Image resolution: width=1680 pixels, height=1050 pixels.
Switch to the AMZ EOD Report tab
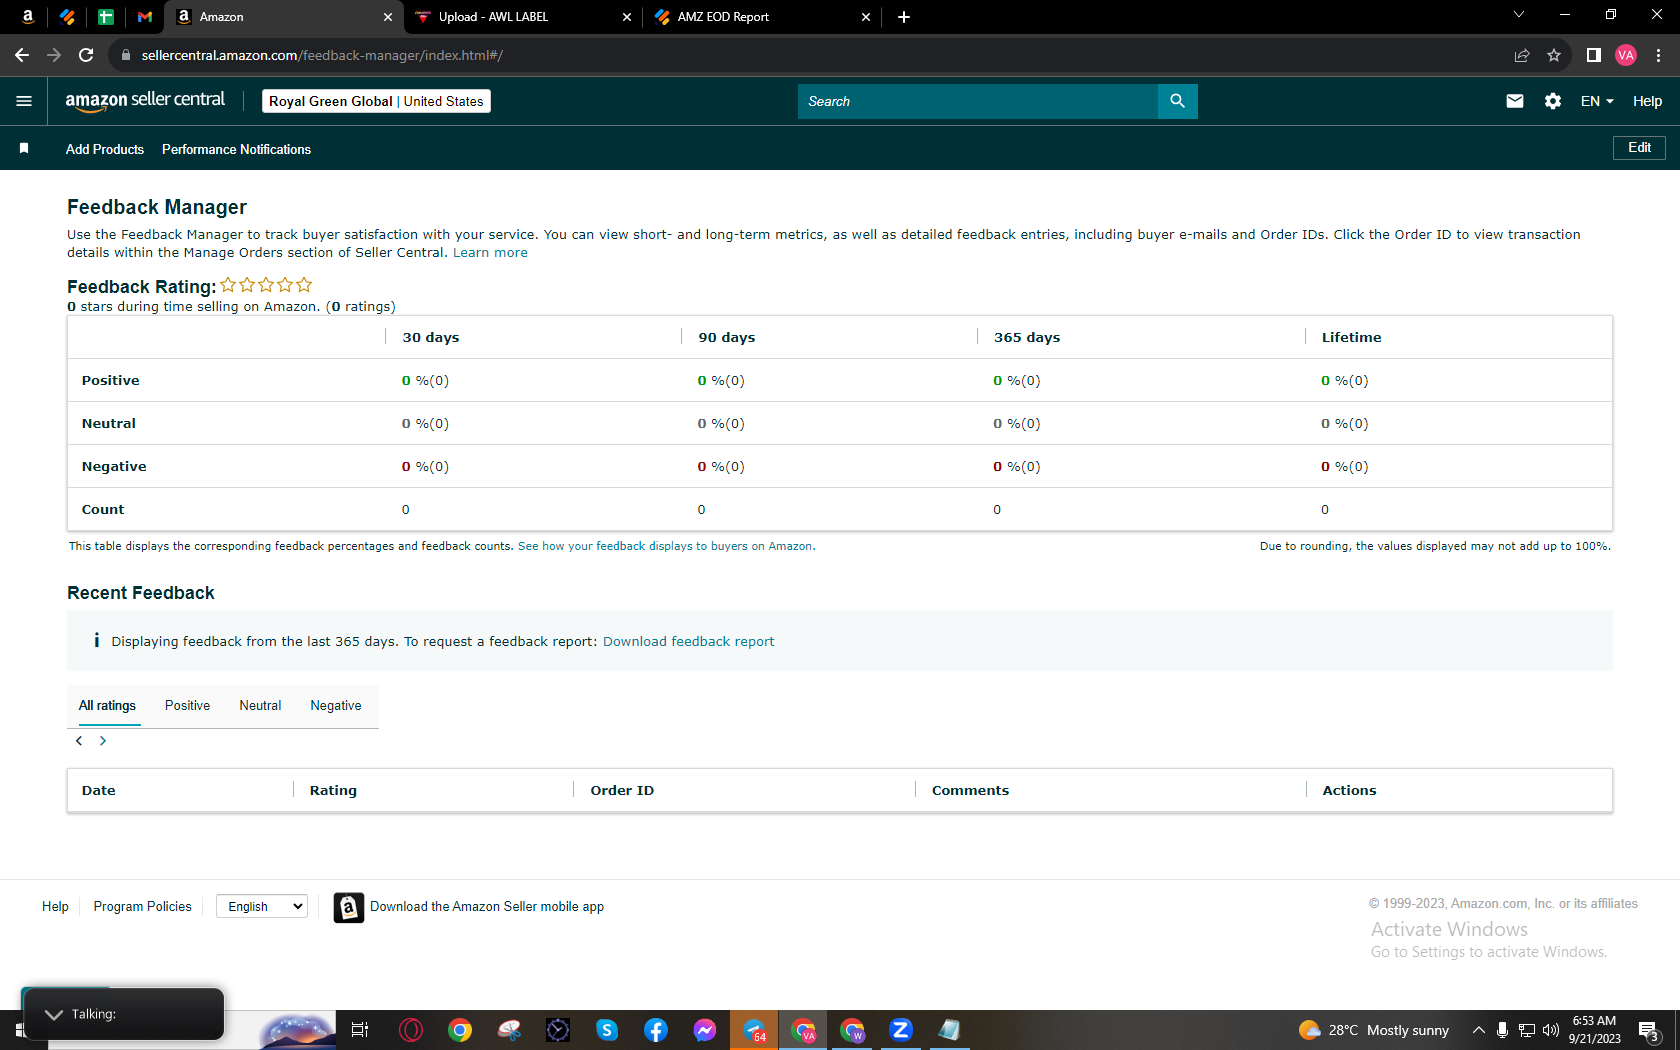pyautogui.click(x=762, y=17)
